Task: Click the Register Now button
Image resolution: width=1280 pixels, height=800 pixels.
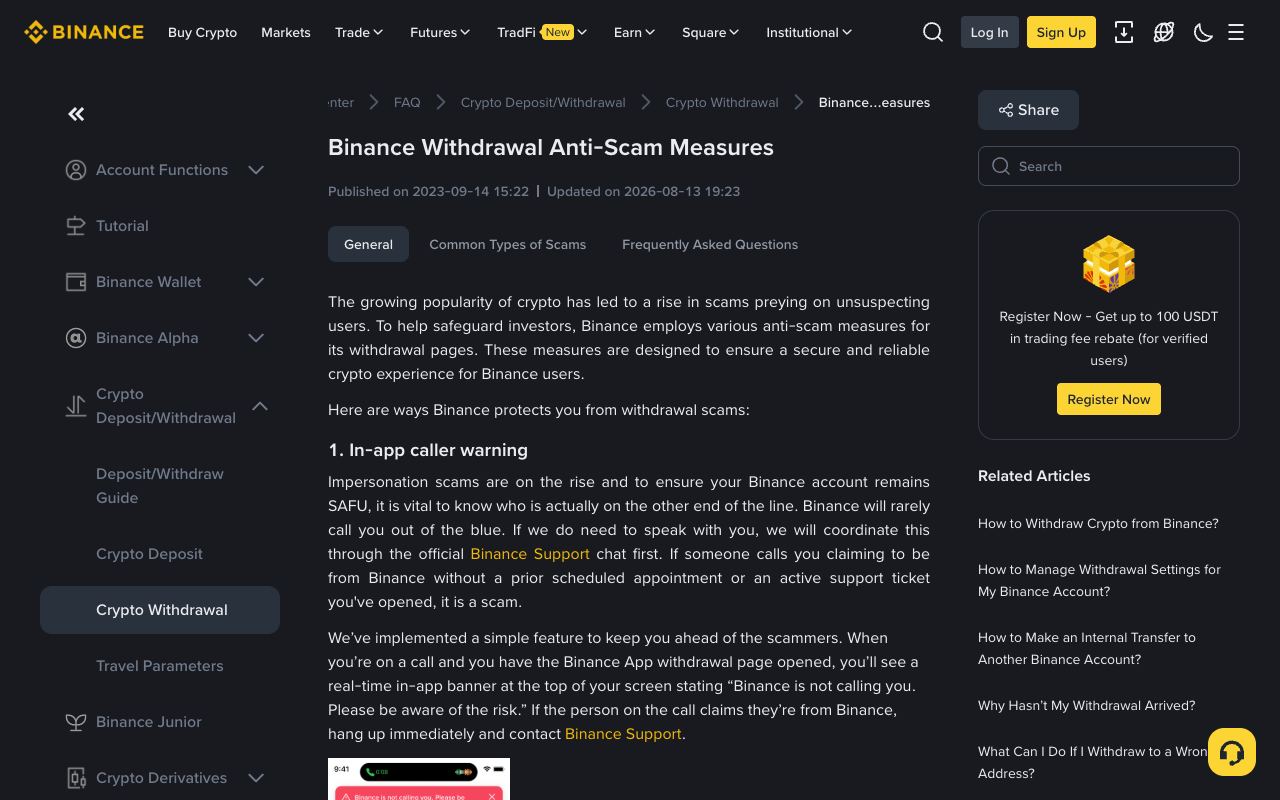Action: click(1109, 399)
